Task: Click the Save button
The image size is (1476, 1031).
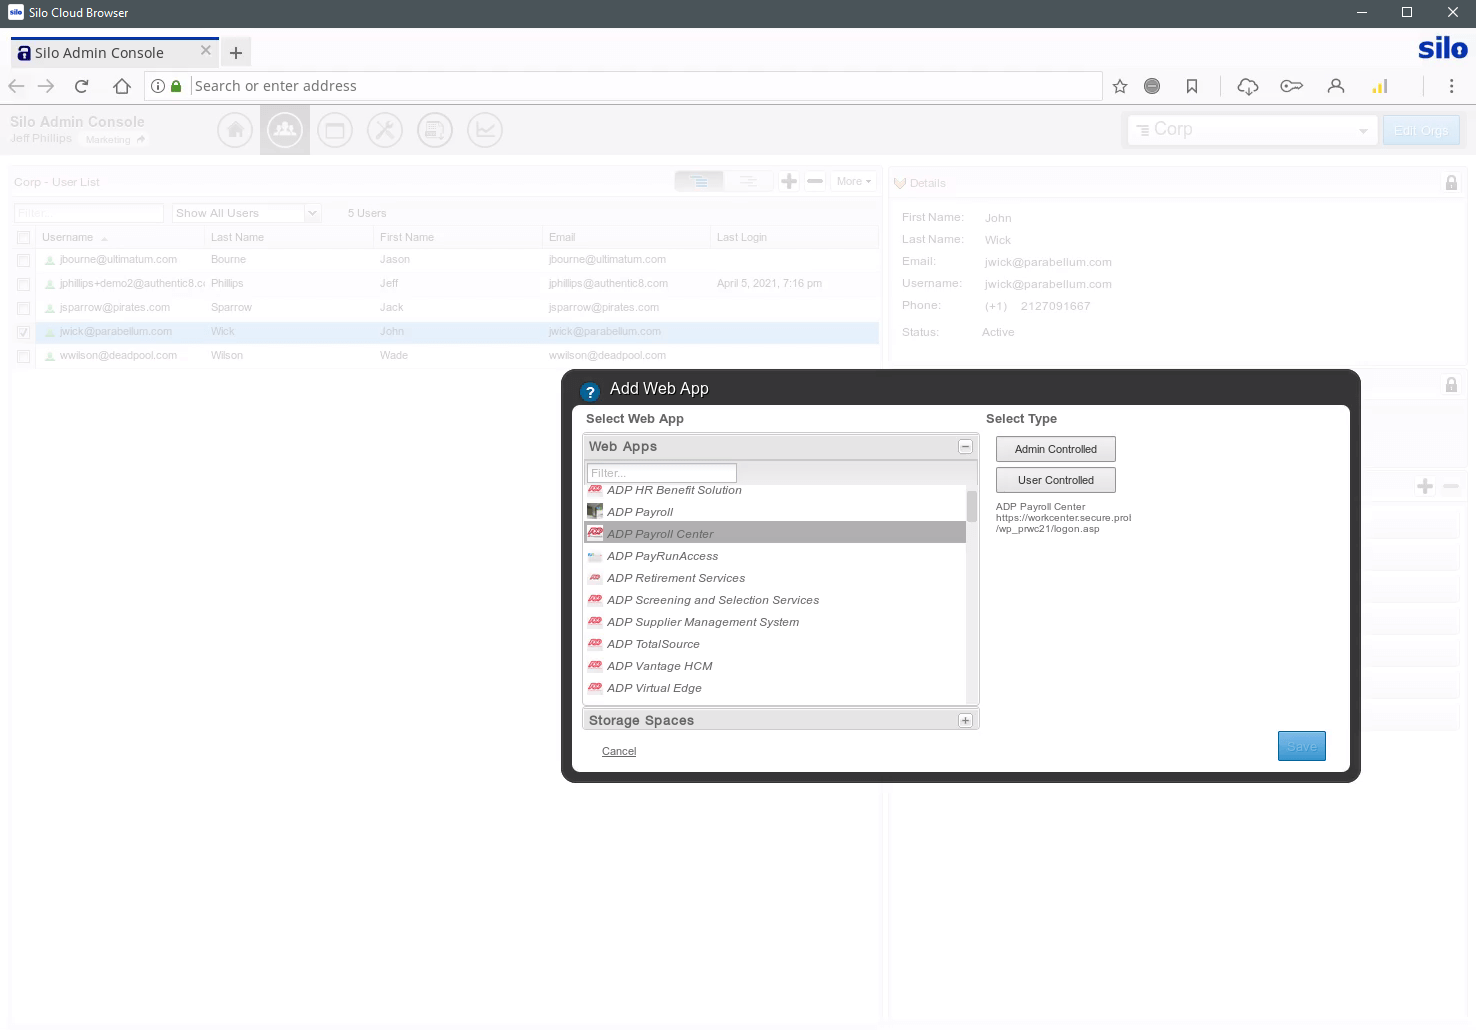Action: coord(1302,746)
